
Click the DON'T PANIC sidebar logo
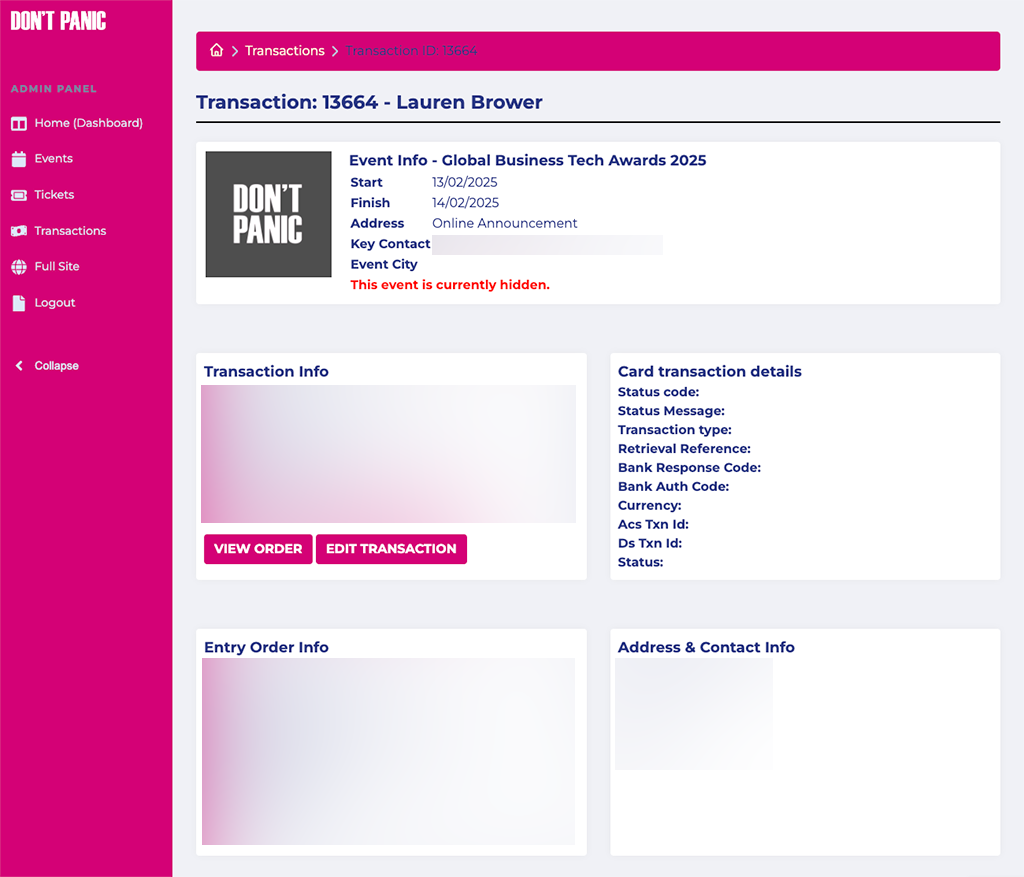tap(58, 21)
